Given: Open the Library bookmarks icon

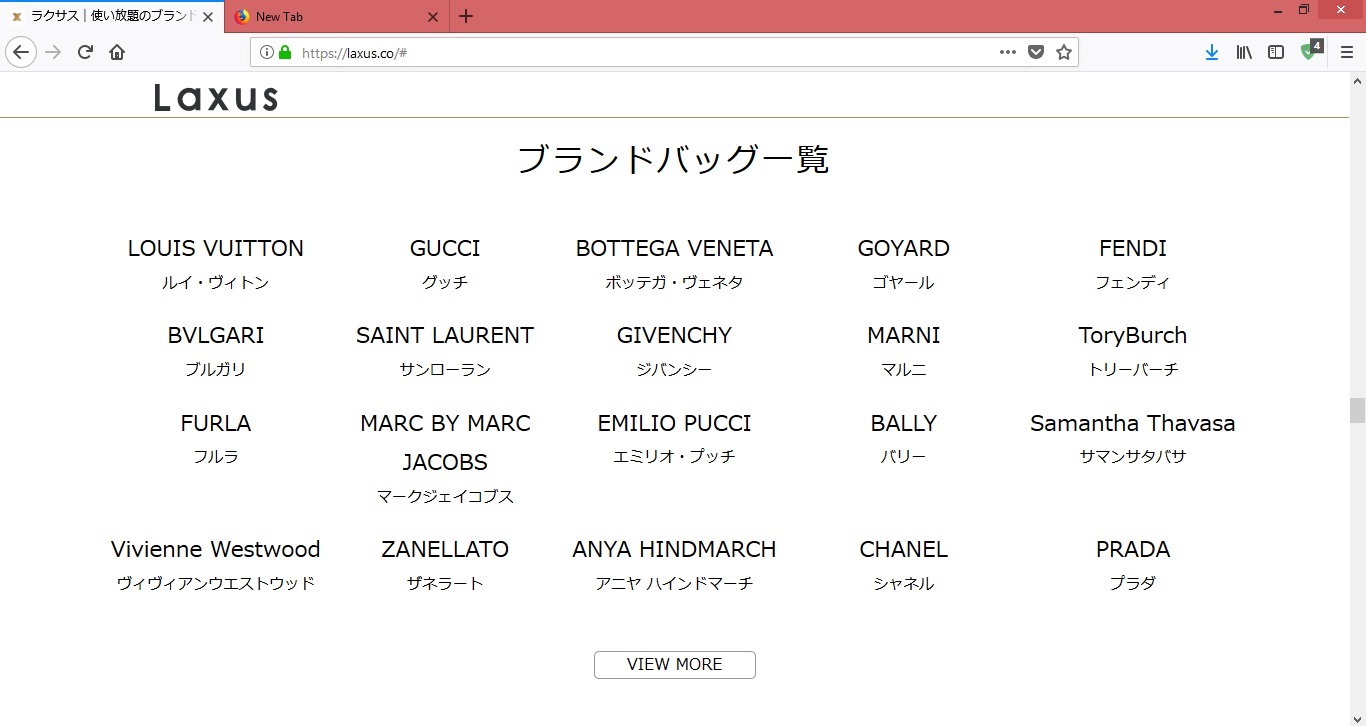Looking at the screenshot, I should point(1244,52).
